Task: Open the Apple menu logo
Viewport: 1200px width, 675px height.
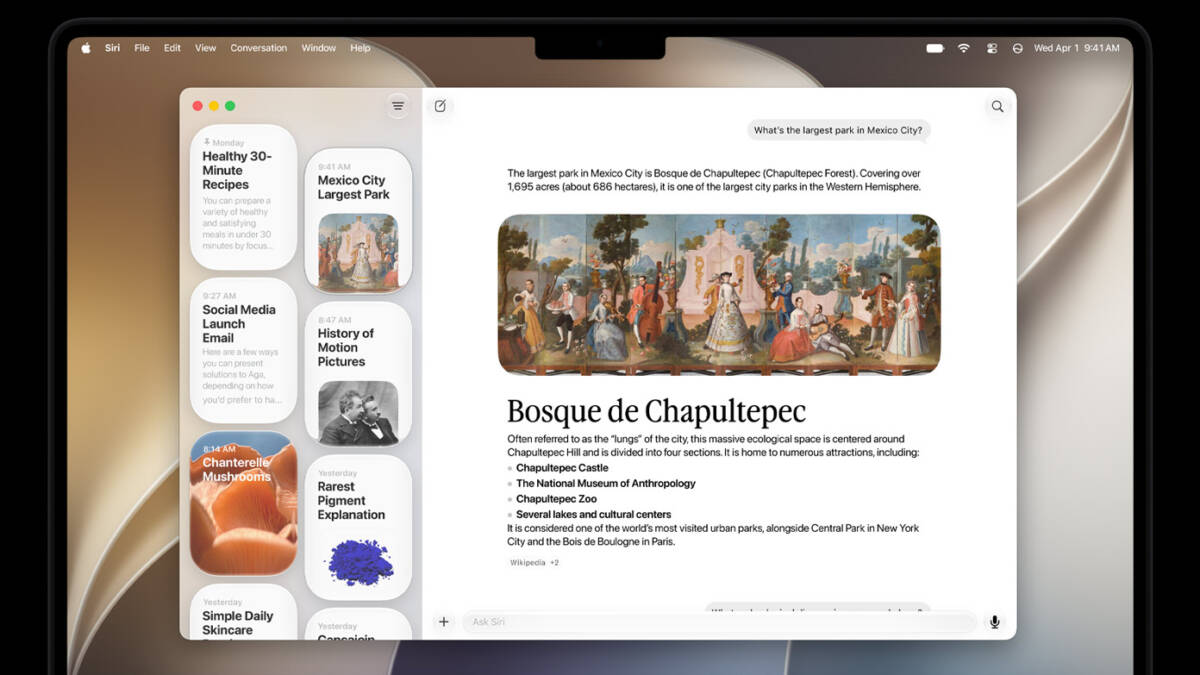Action: coord(85,48)
